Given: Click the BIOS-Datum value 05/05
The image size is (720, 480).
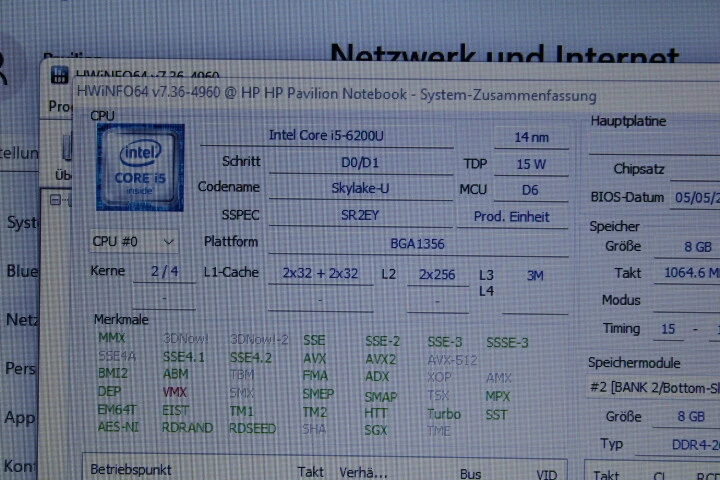Looking at the screenshot, I should (696, 198).
